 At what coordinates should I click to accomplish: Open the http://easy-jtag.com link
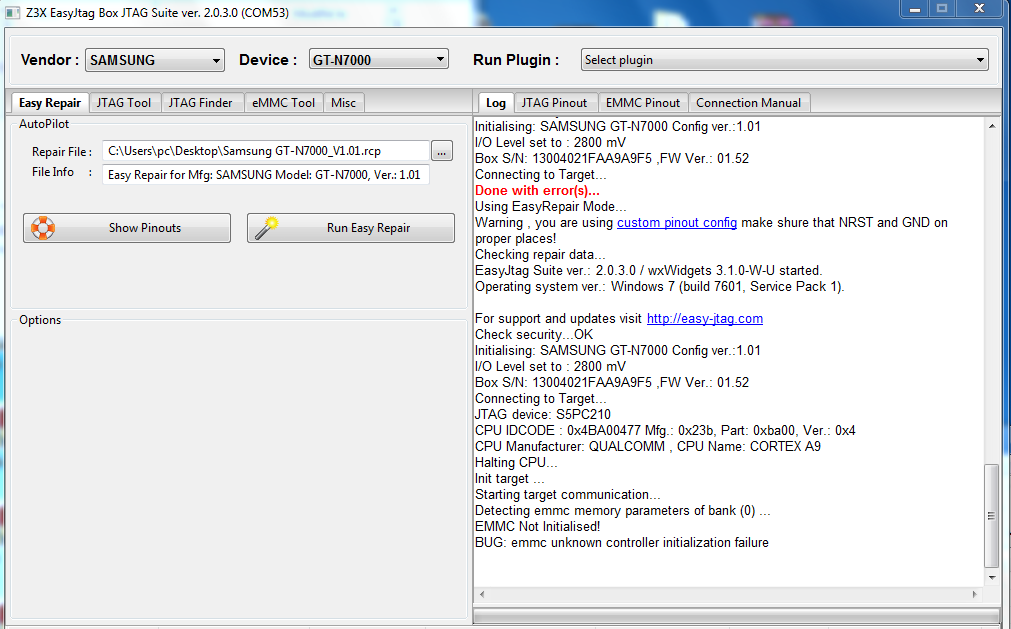705,318
